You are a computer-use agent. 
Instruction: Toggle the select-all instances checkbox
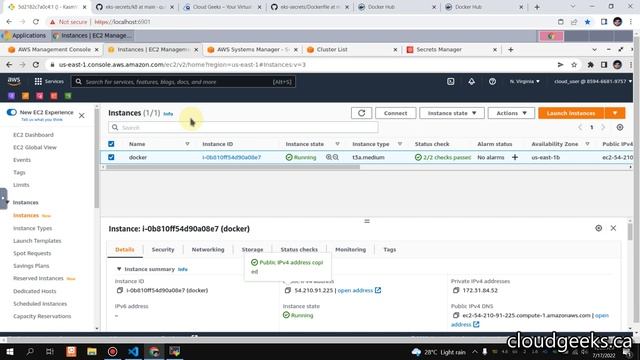click(x=111, y=144)
